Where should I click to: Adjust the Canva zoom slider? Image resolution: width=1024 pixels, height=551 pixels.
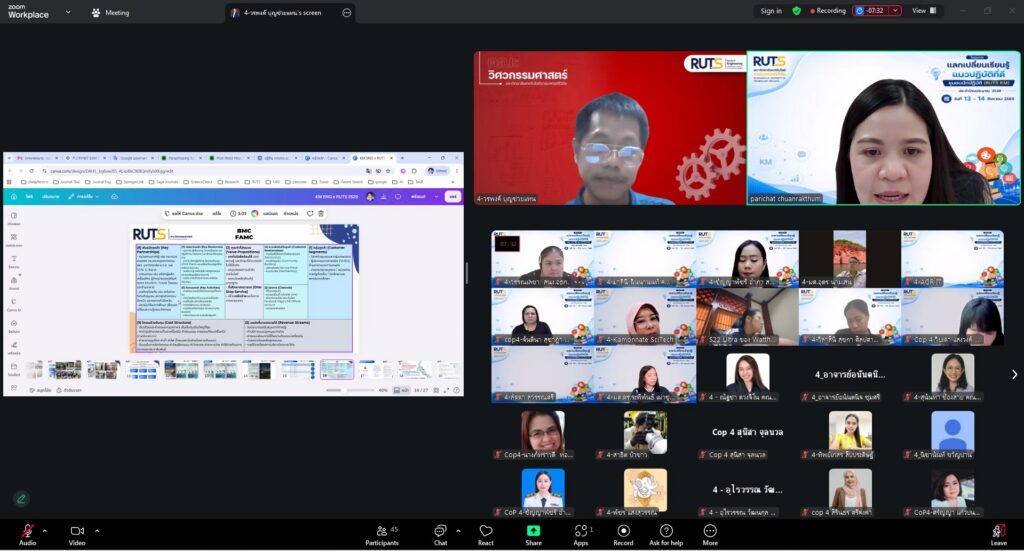[349, 390]
